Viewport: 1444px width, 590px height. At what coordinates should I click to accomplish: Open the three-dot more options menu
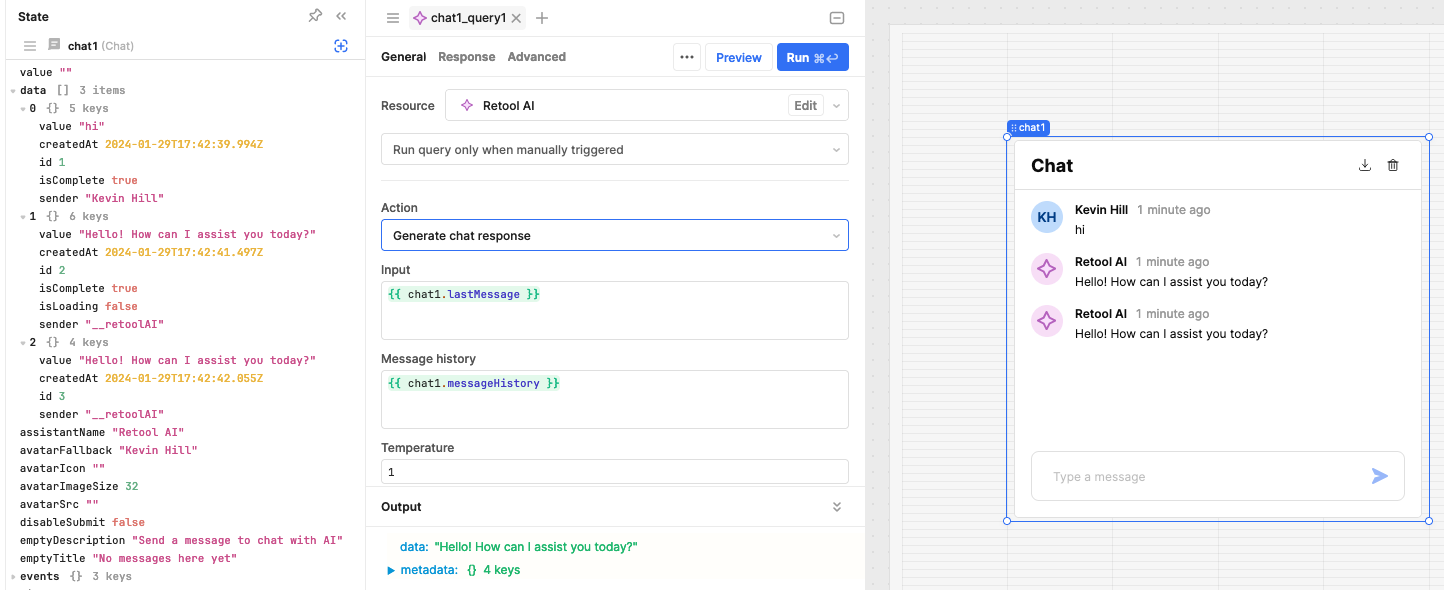click(687, 57)
